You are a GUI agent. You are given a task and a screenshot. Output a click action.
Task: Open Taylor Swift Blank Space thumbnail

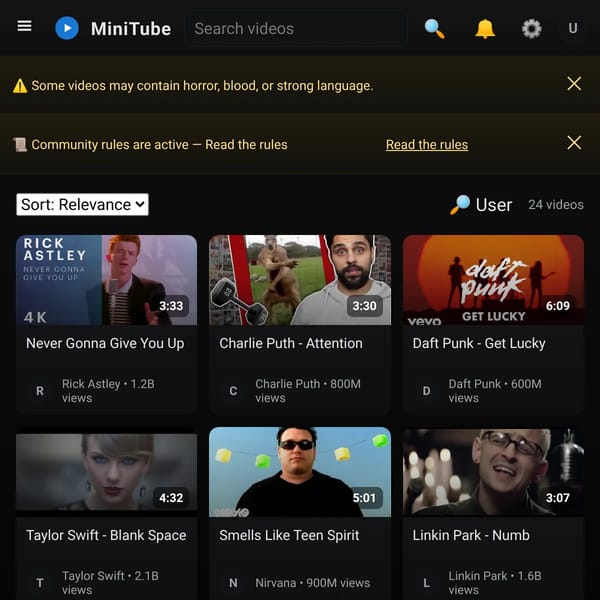click(107, 472)
